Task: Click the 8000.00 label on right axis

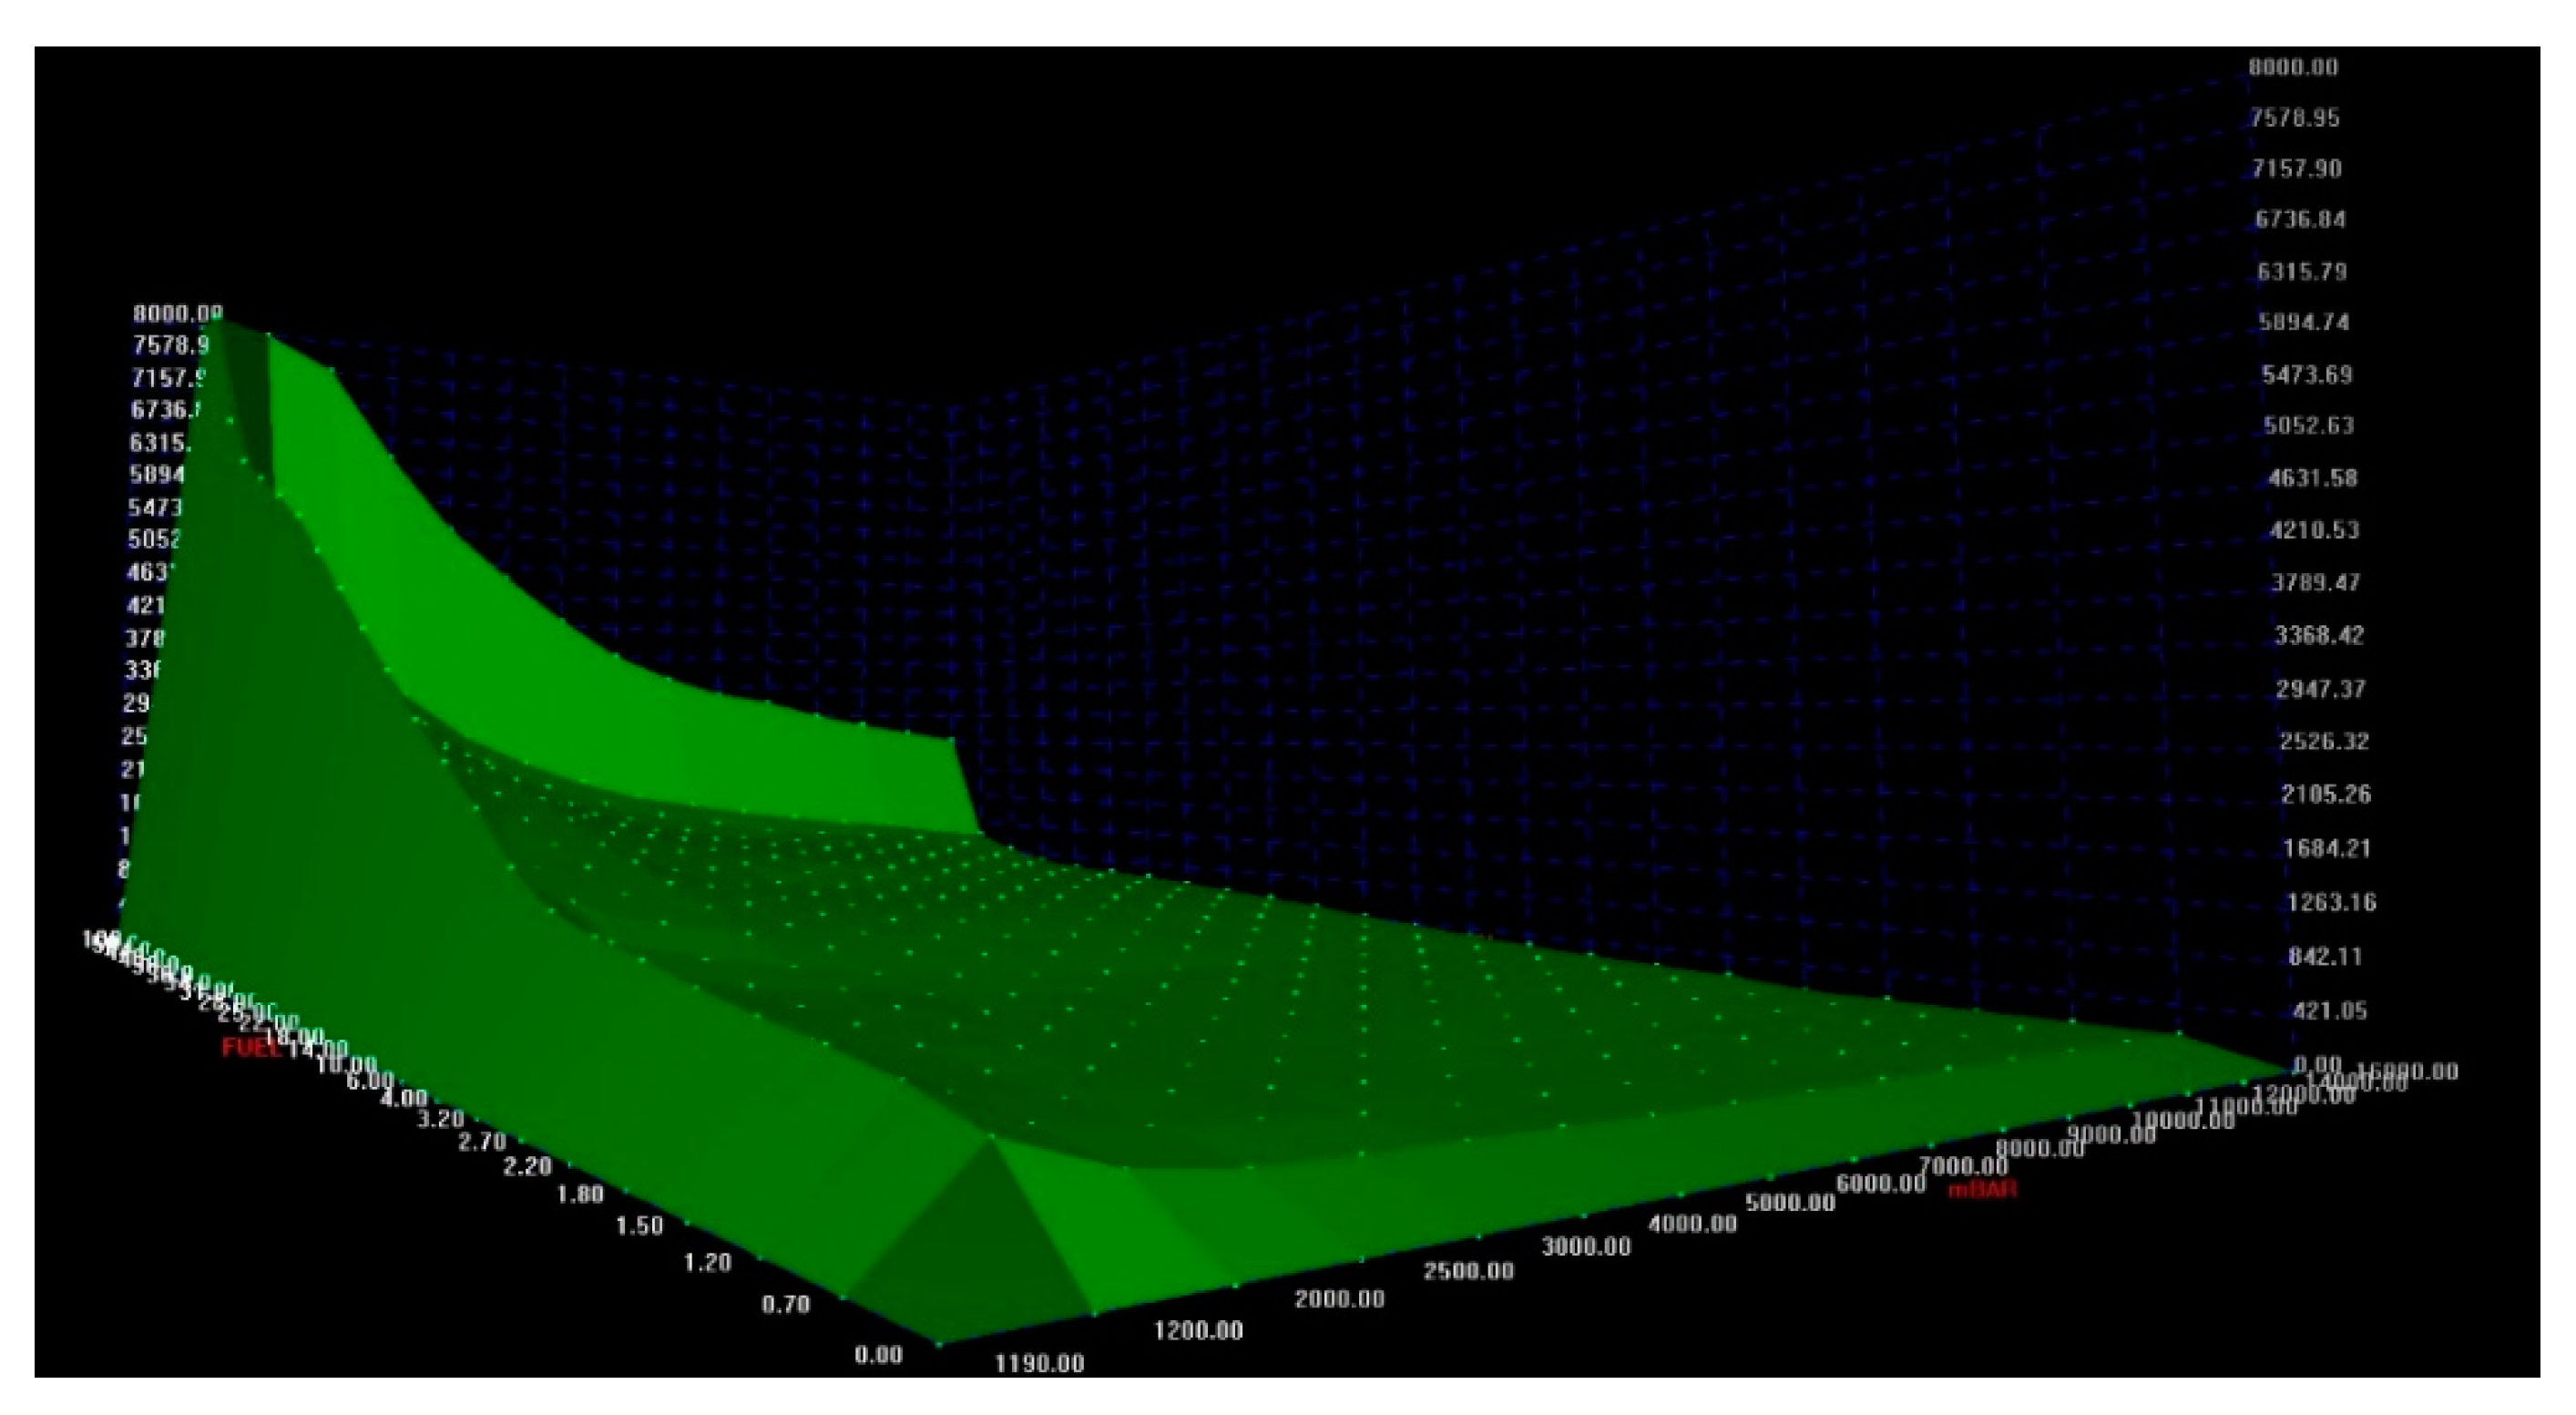Action: coord(2293,67)
